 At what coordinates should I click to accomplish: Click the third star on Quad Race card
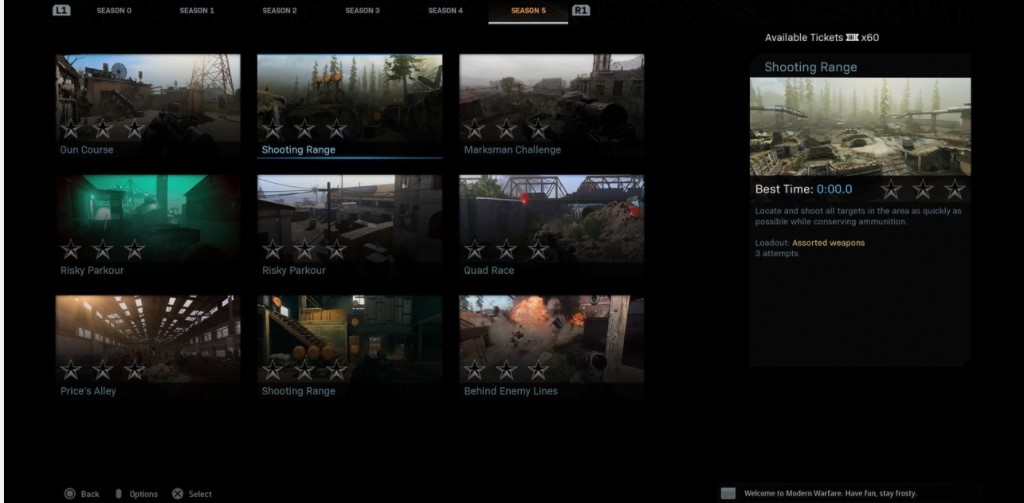pyautogui.click(x=538, y=249)
